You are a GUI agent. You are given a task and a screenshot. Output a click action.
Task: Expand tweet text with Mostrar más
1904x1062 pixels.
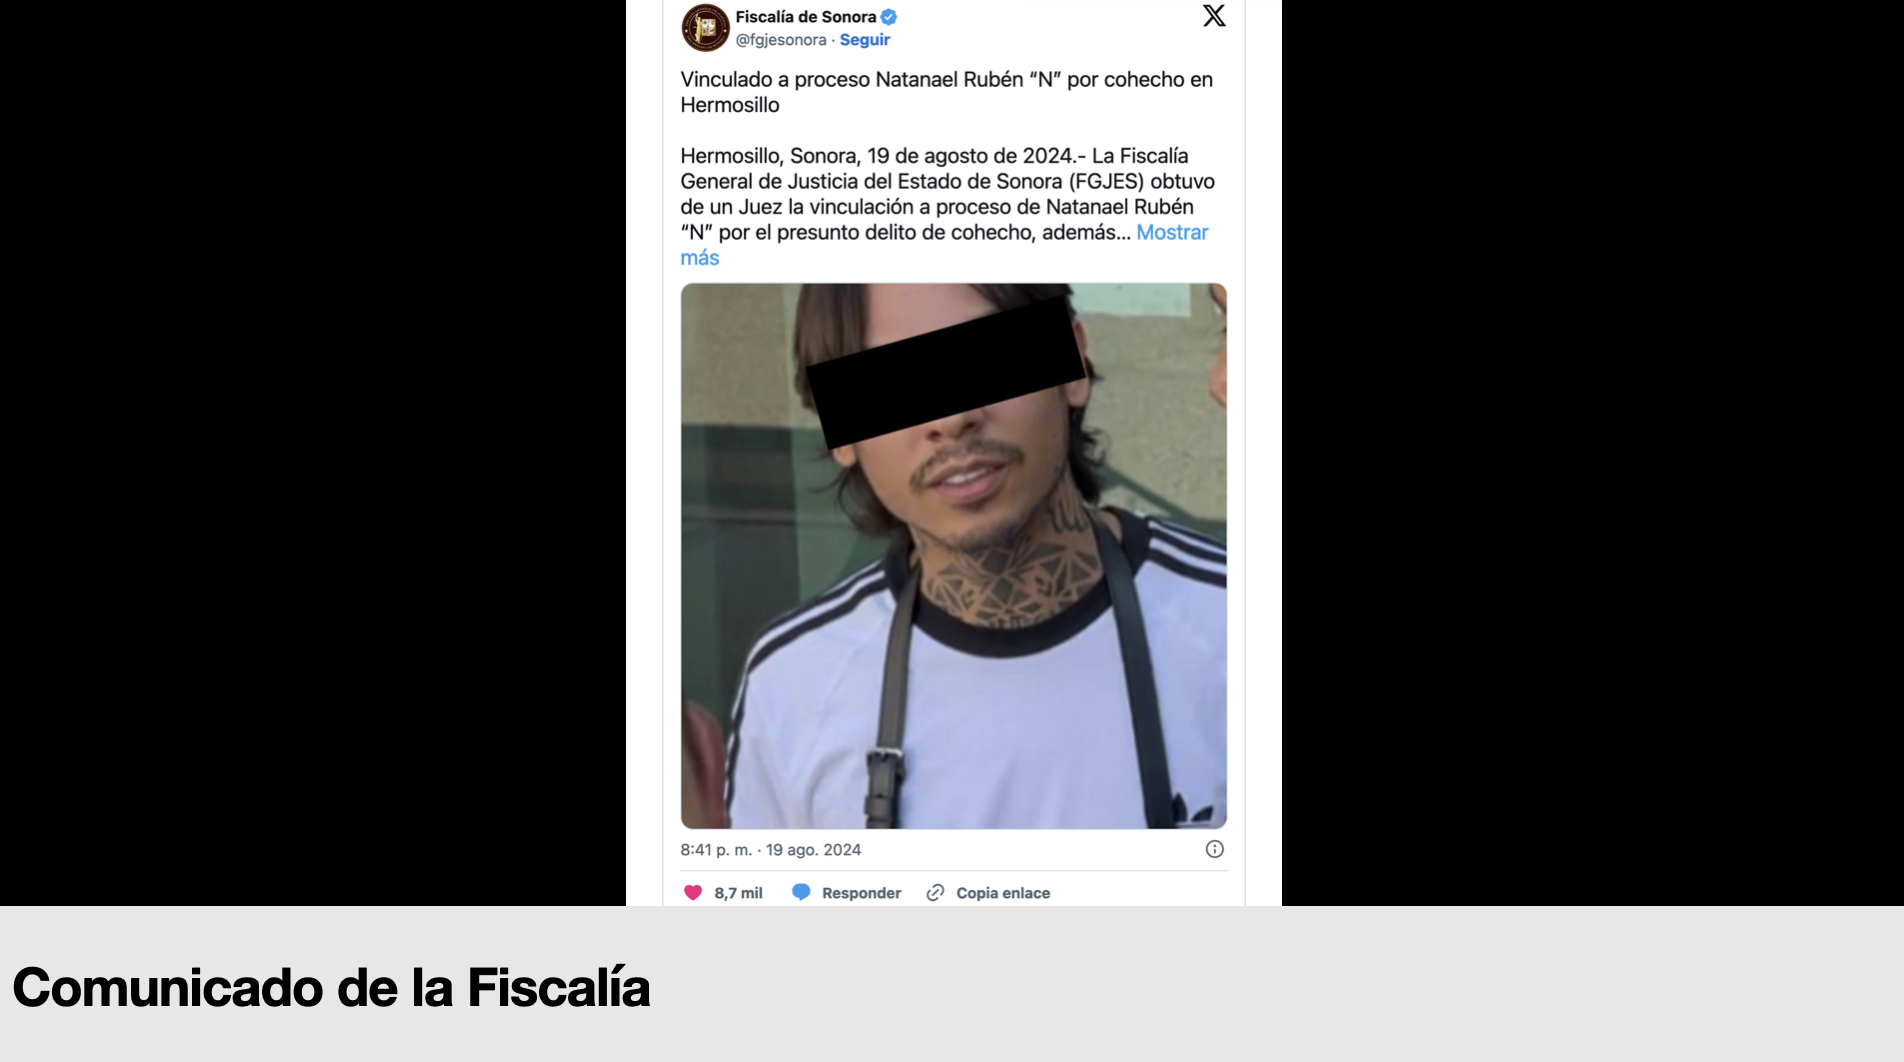(x=944, y=245)
